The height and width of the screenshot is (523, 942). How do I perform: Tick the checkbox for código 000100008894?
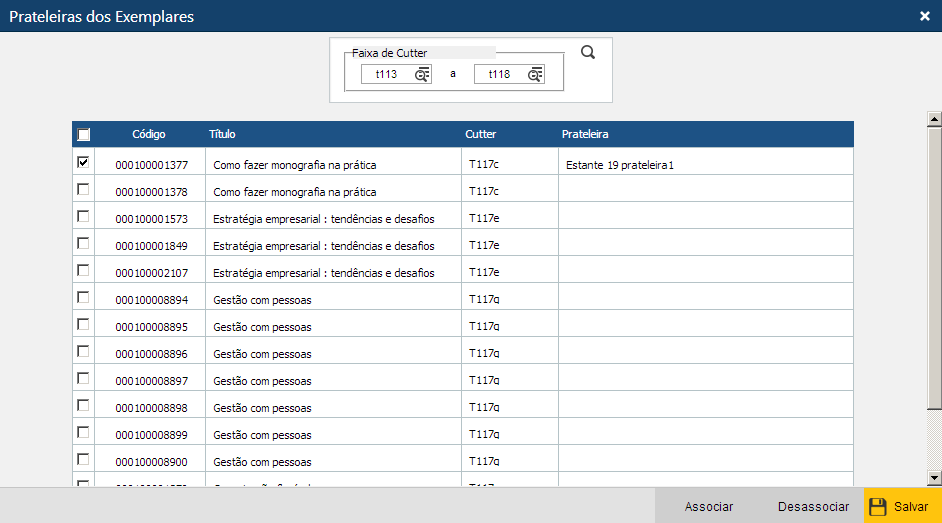pos(83,297)
